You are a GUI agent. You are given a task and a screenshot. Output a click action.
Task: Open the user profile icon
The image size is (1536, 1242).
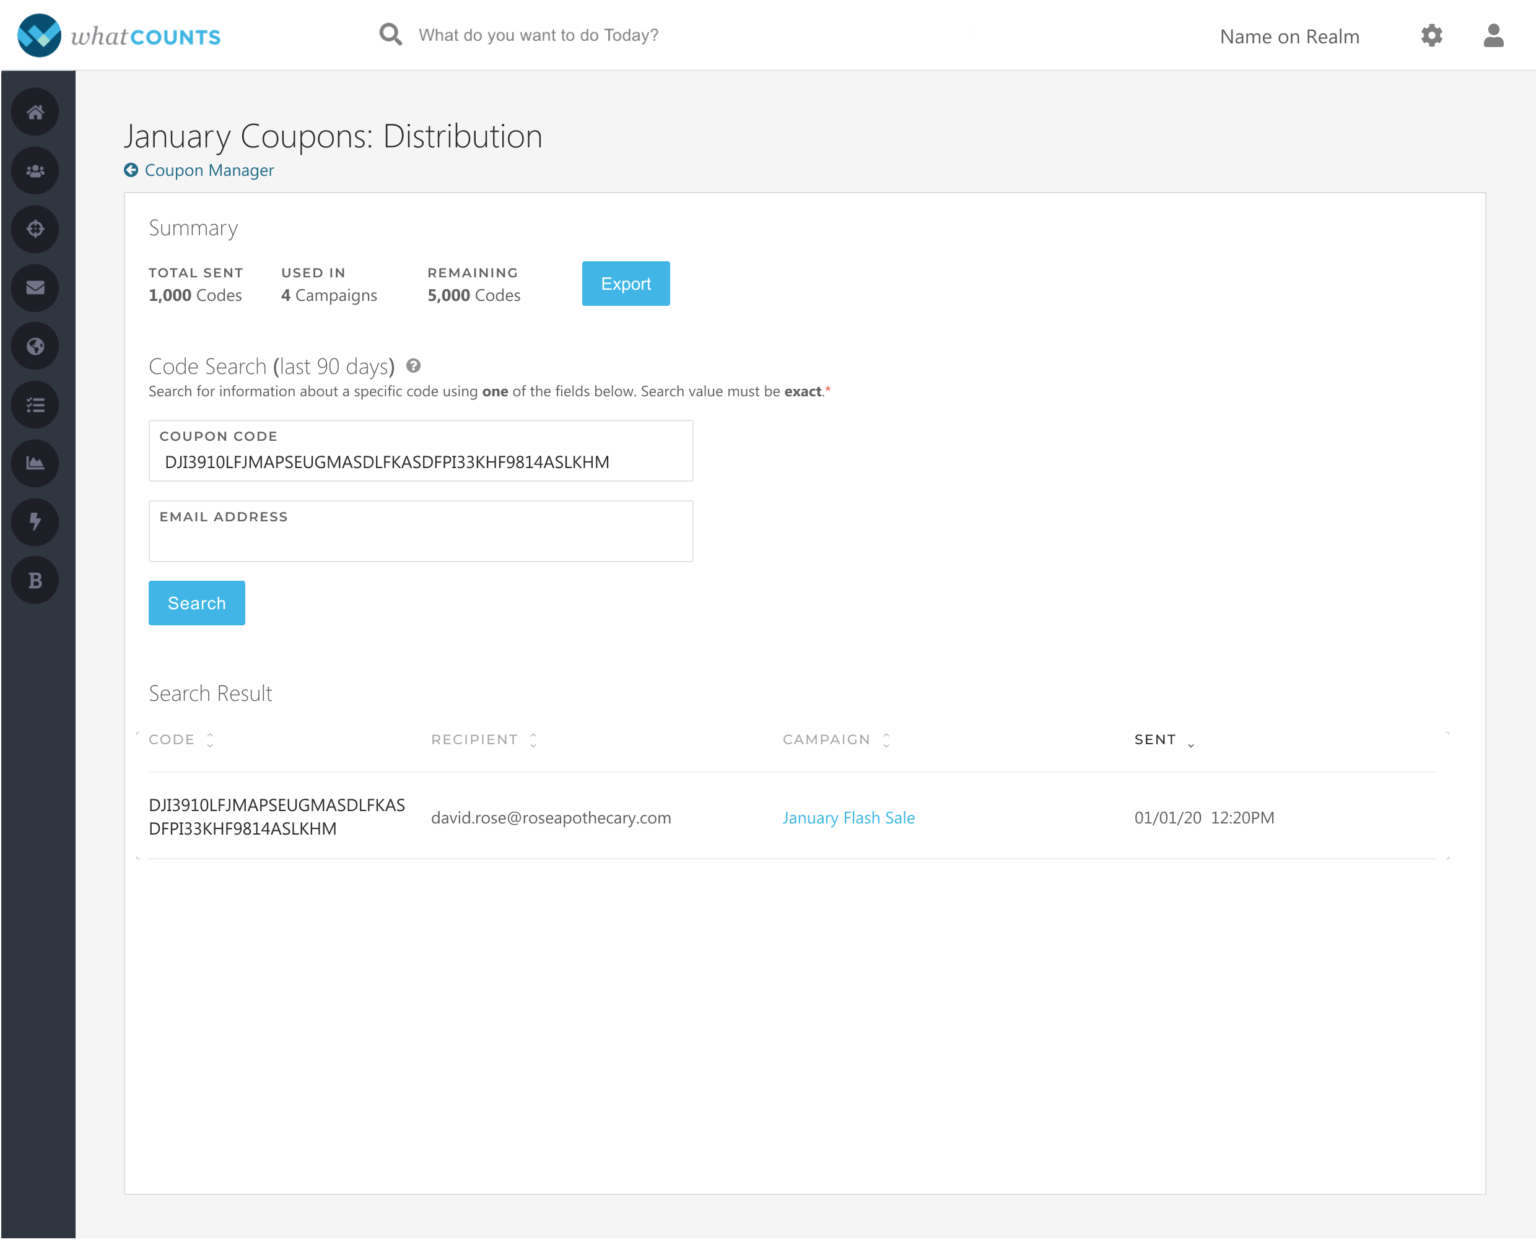pos(1493,36)
